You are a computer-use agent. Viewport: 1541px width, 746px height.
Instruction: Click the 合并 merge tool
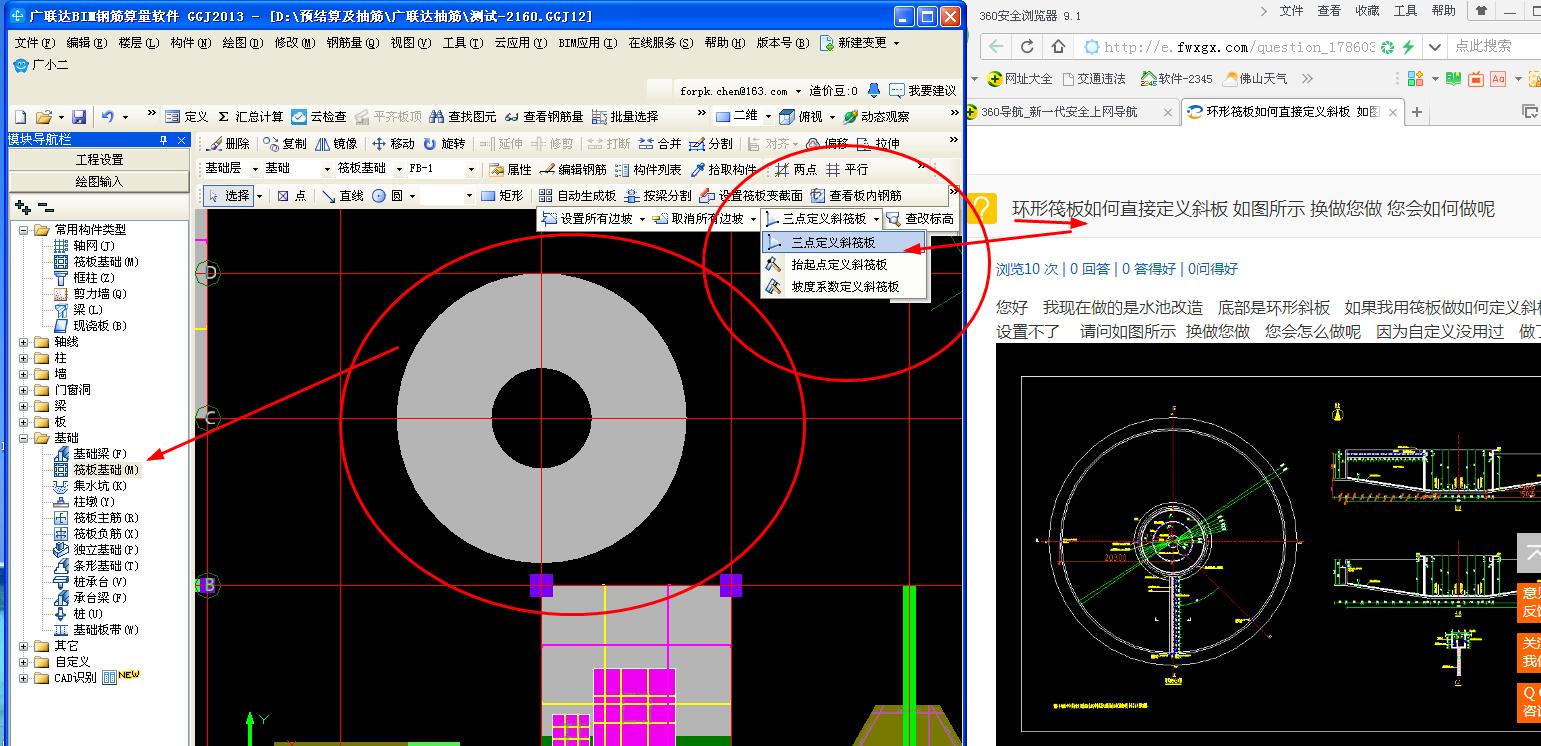pos(660,144)
